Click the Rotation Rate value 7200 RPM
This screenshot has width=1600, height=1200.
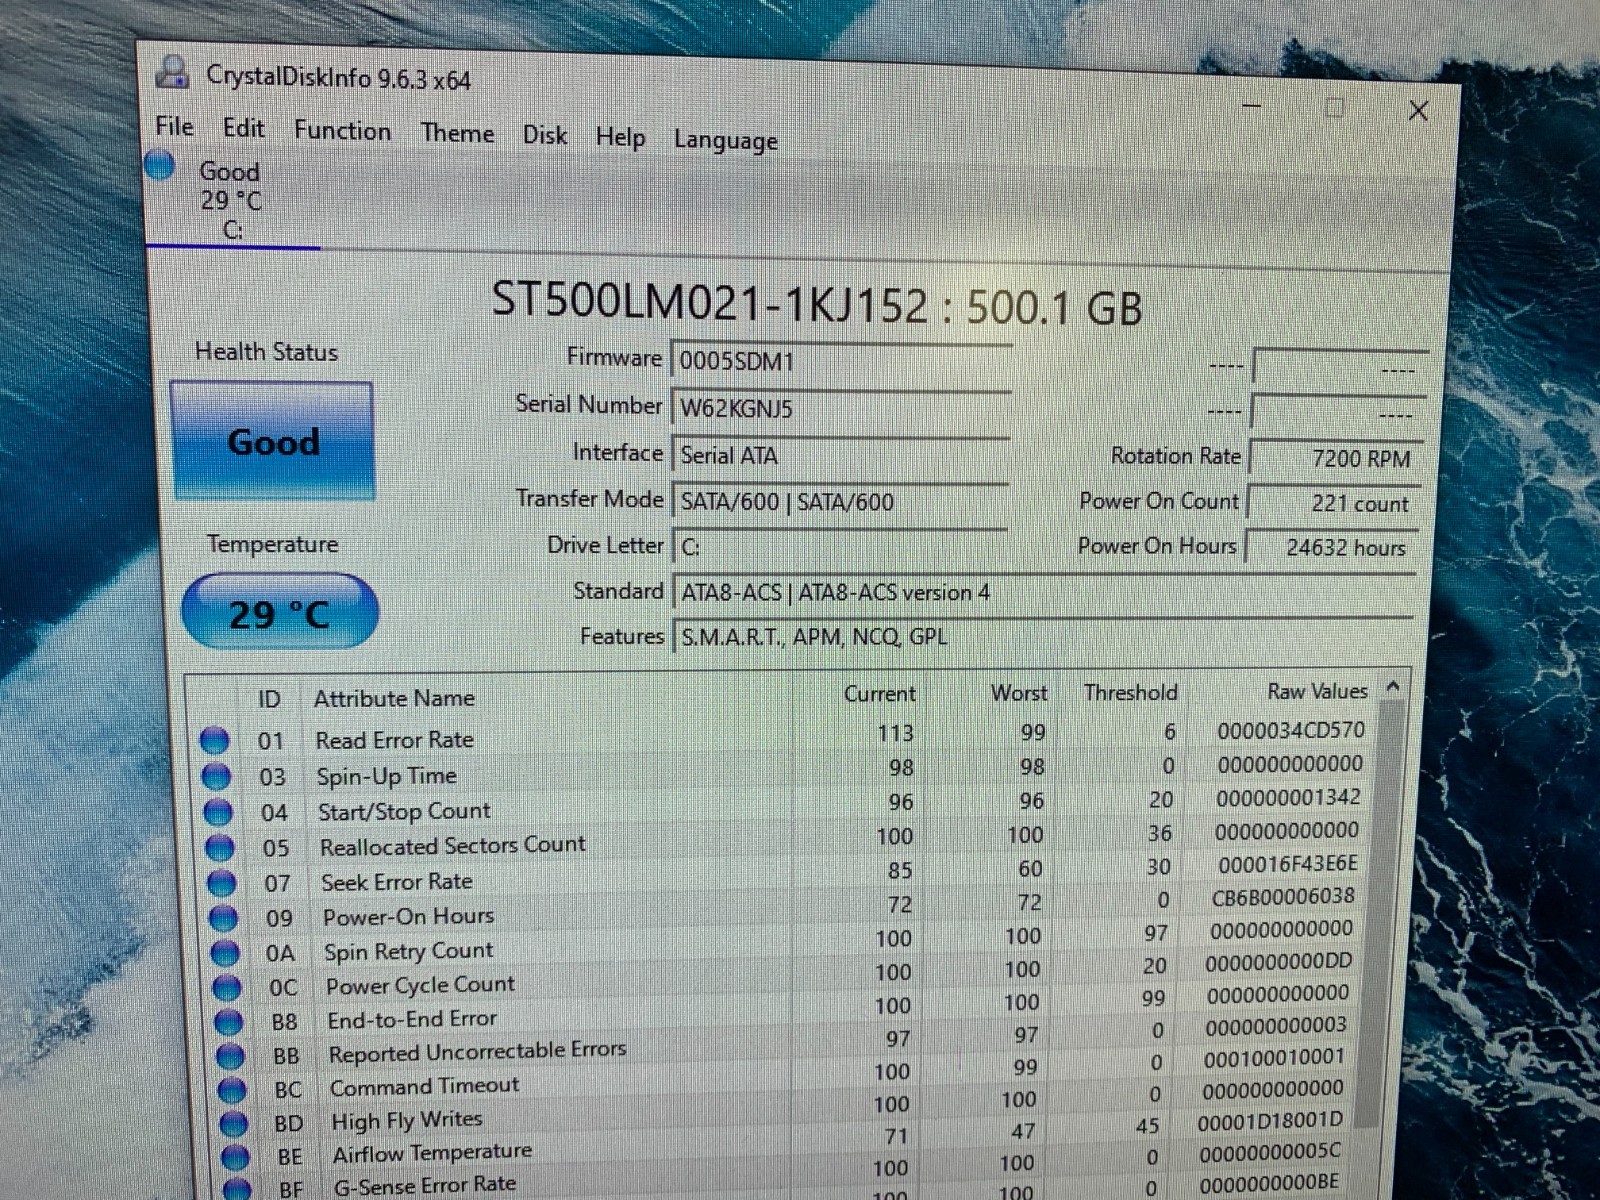pyautogui.click(x=1335, y=458)
